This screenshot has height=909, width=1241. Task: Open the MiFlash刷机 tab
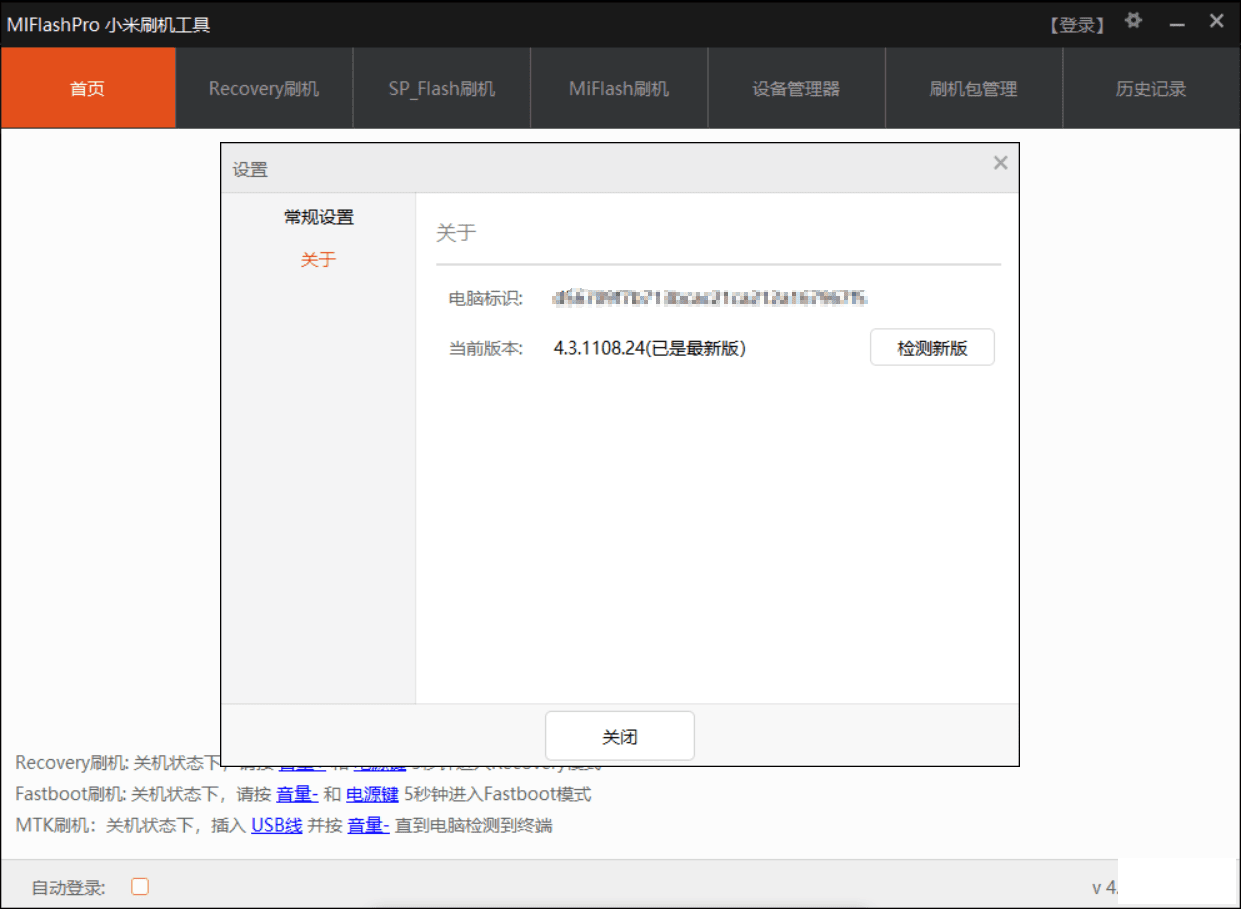coord(619,88)
